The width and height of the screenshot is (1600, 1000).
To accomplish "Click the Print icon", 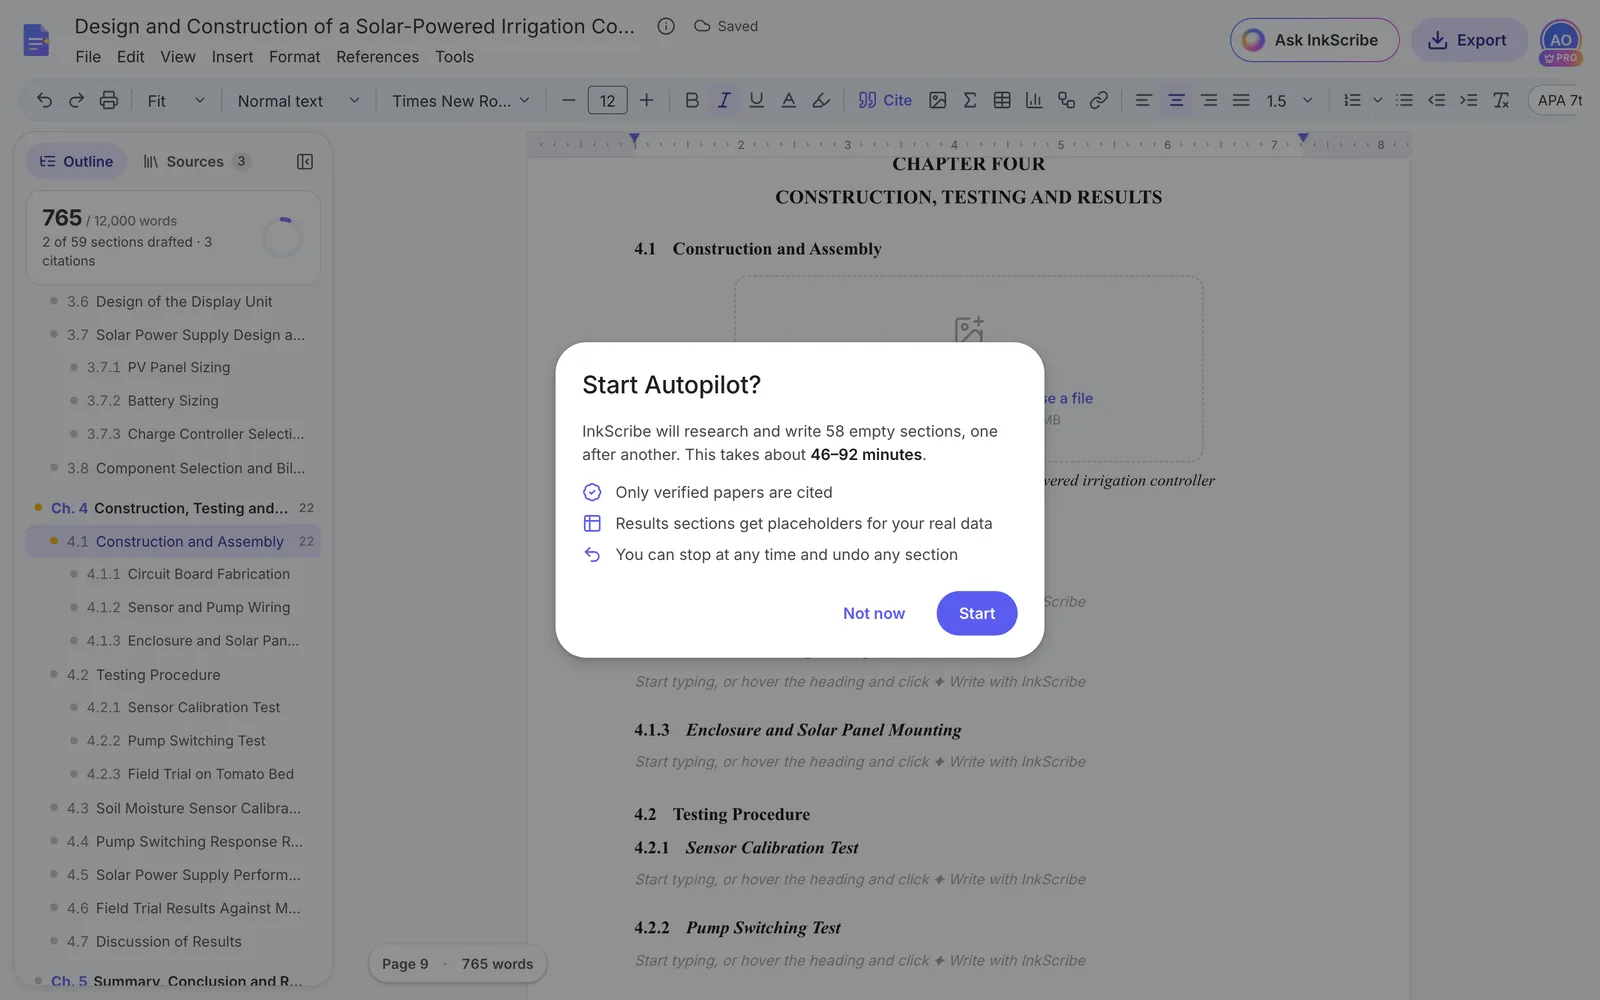I will tap(108, 100).
